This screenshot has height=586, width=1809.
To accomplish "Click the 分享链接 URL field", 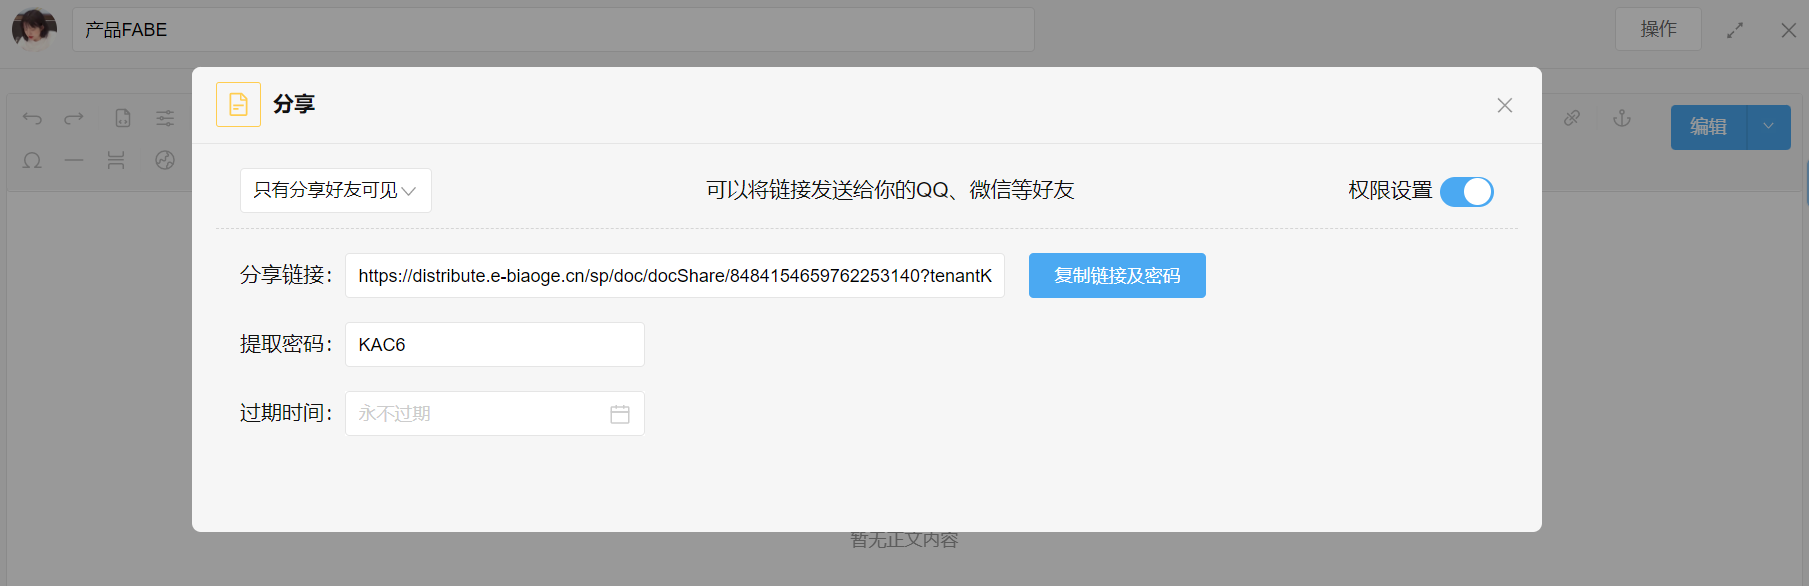I will [674, 275].
